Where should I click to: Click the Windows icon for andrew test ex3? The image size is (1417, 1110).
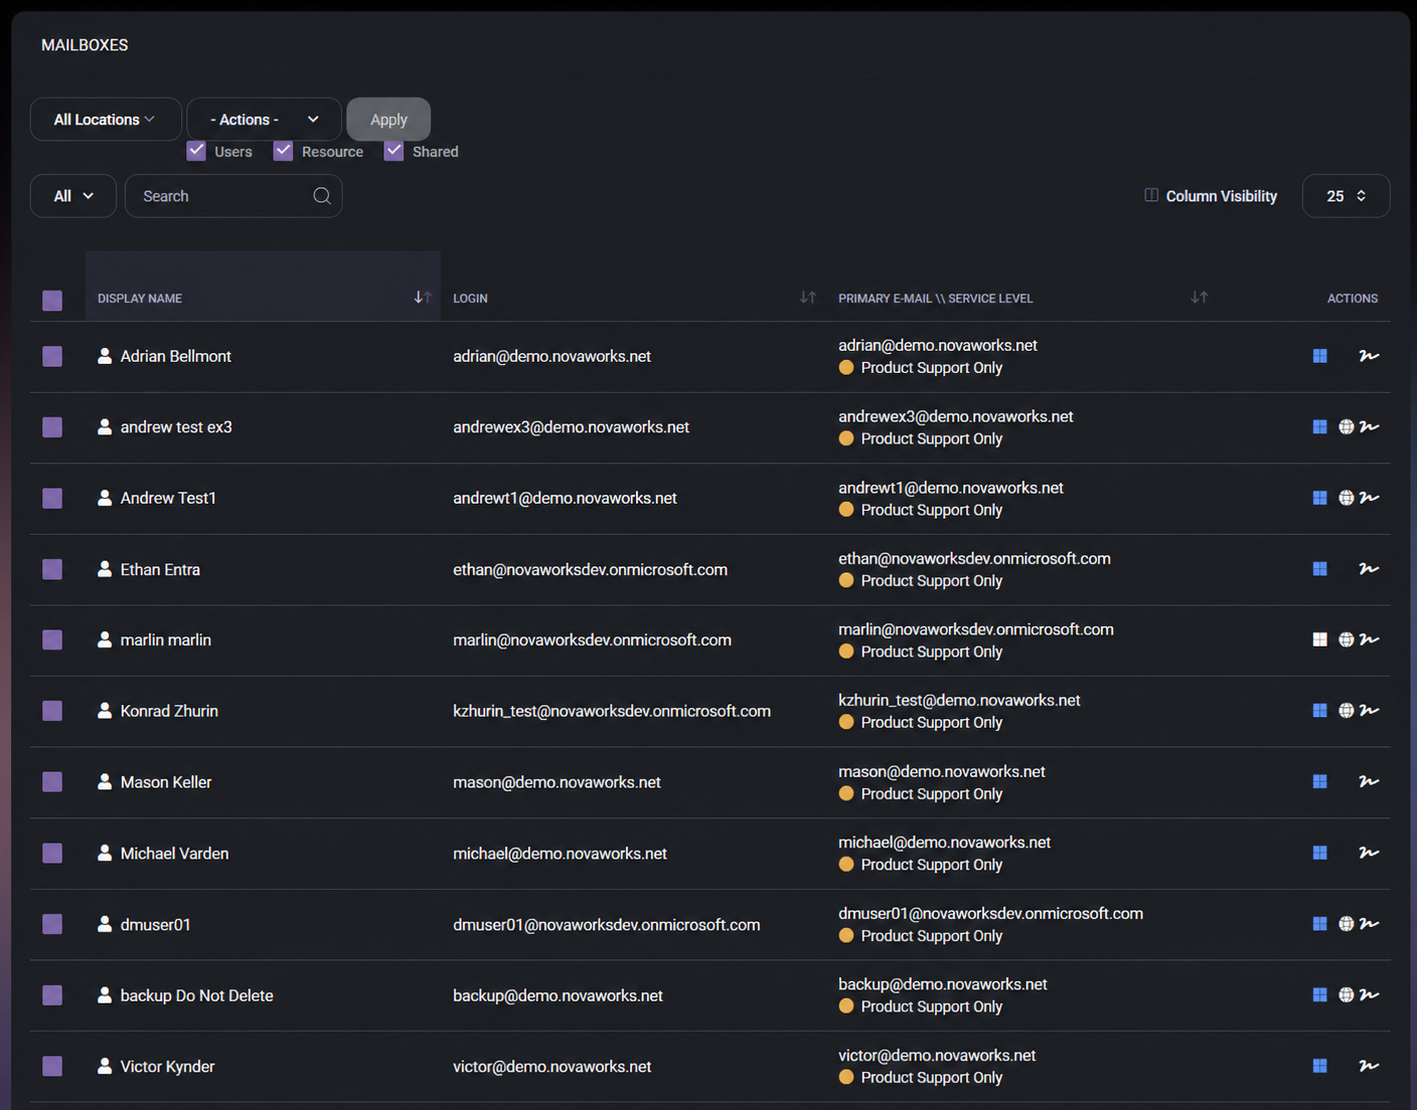(1320, 427)
